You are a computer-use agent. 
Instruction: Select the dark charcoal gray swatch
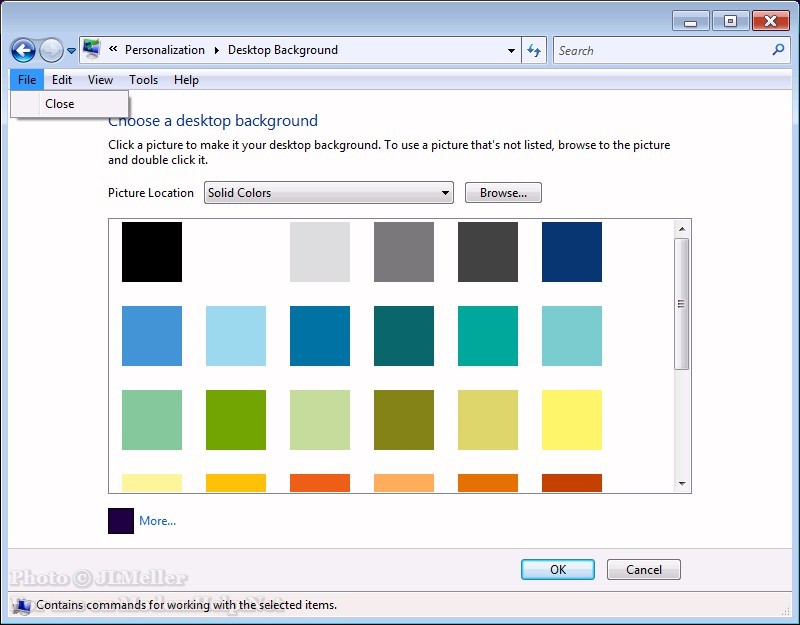pos(488,252)
